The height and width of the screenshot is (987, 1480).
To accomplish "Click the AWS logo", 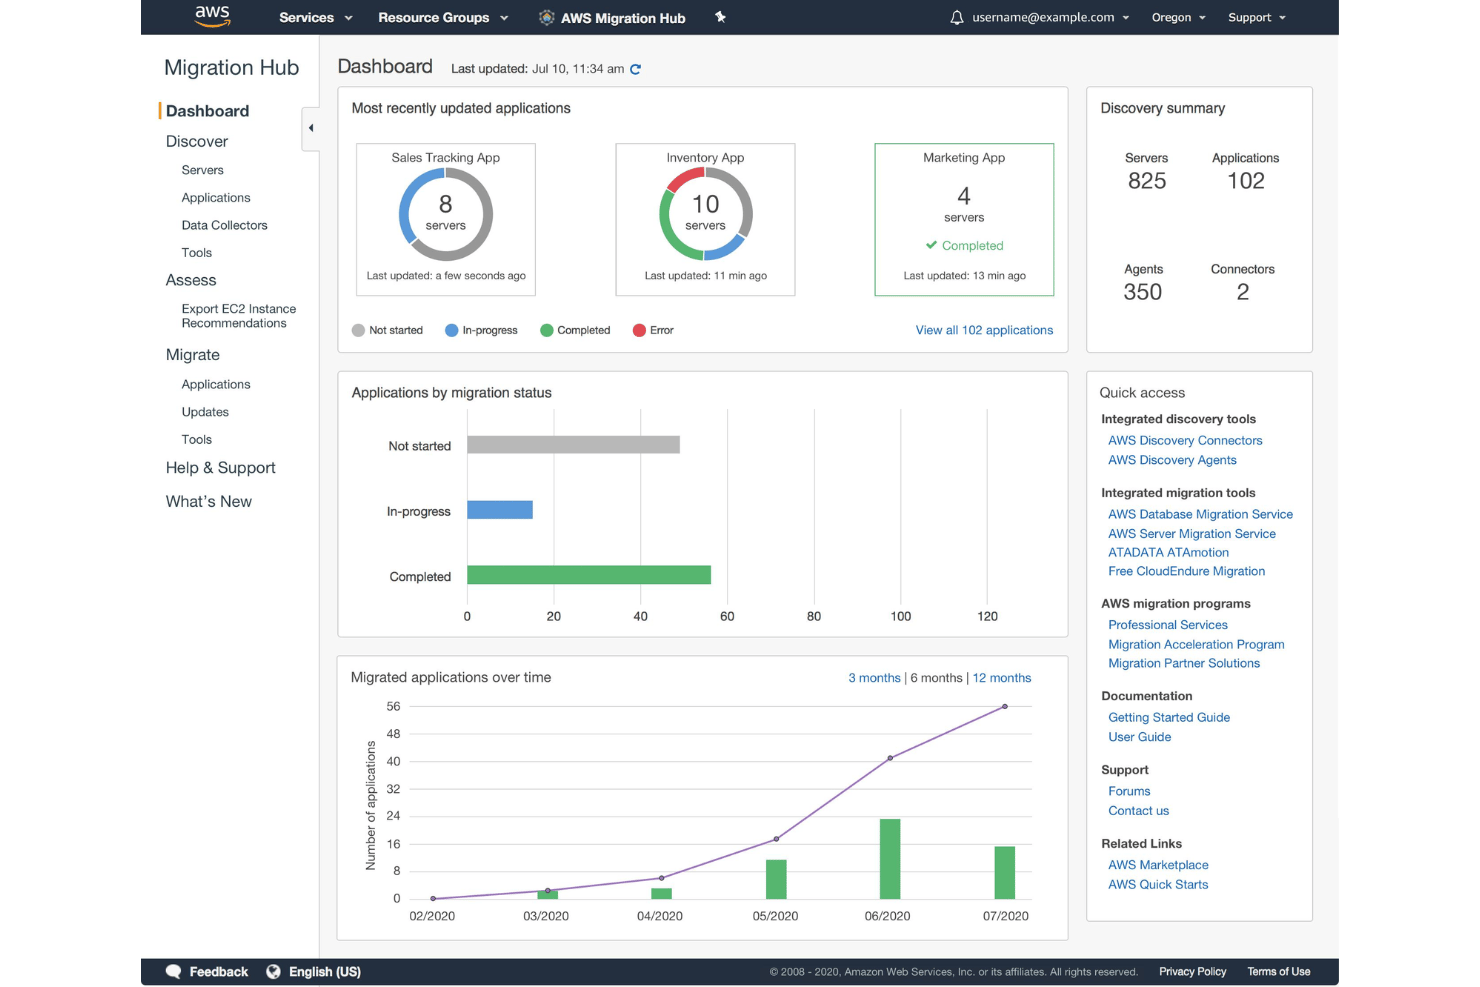I will tap(212, 16).
